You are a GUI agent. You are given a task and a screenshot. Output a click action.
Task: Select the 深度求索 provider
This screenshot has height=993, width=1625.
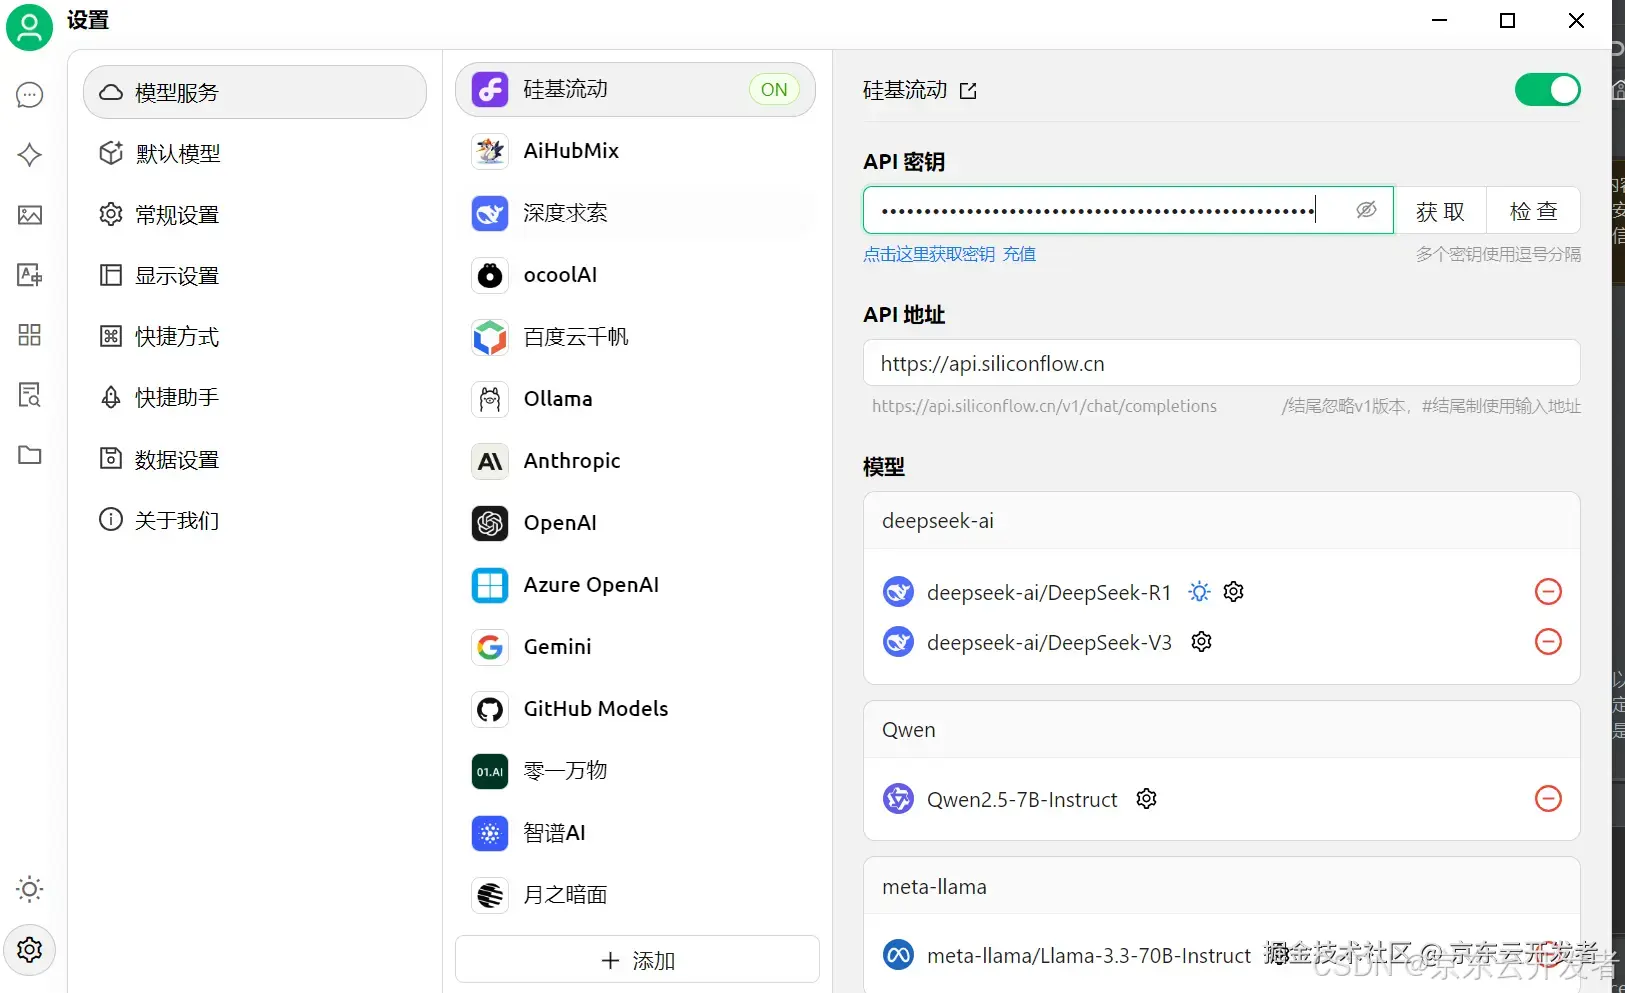(636, 213)
